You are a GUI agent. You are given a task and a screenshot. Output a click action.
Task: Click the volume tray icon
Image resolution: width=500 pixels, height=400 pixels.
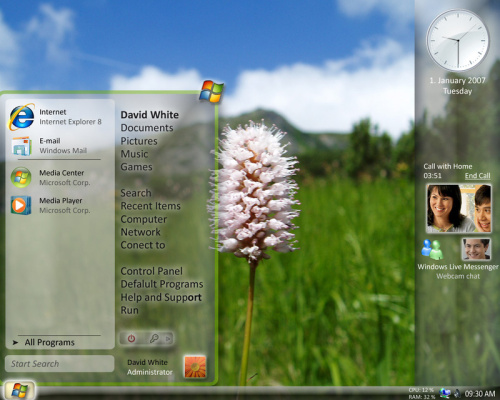click(x=458, y=394)
